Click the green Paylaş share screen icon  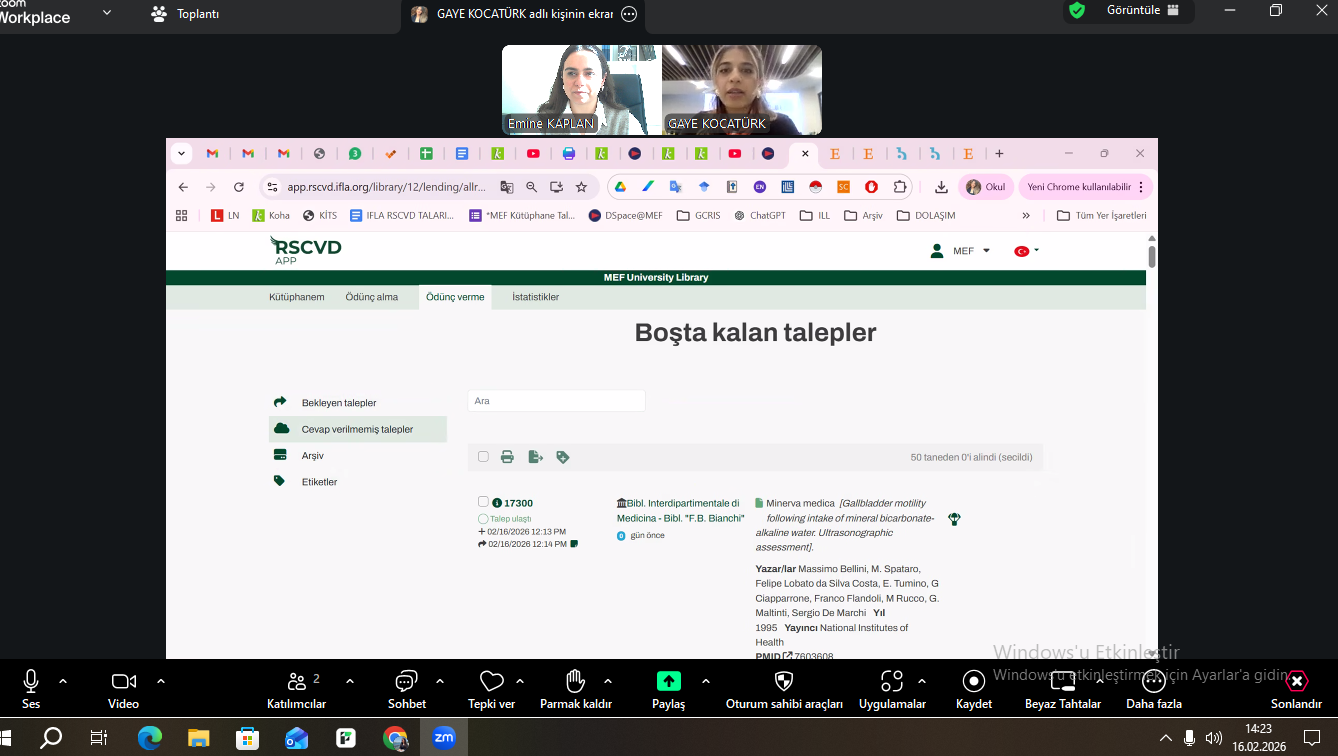(668, 682)
